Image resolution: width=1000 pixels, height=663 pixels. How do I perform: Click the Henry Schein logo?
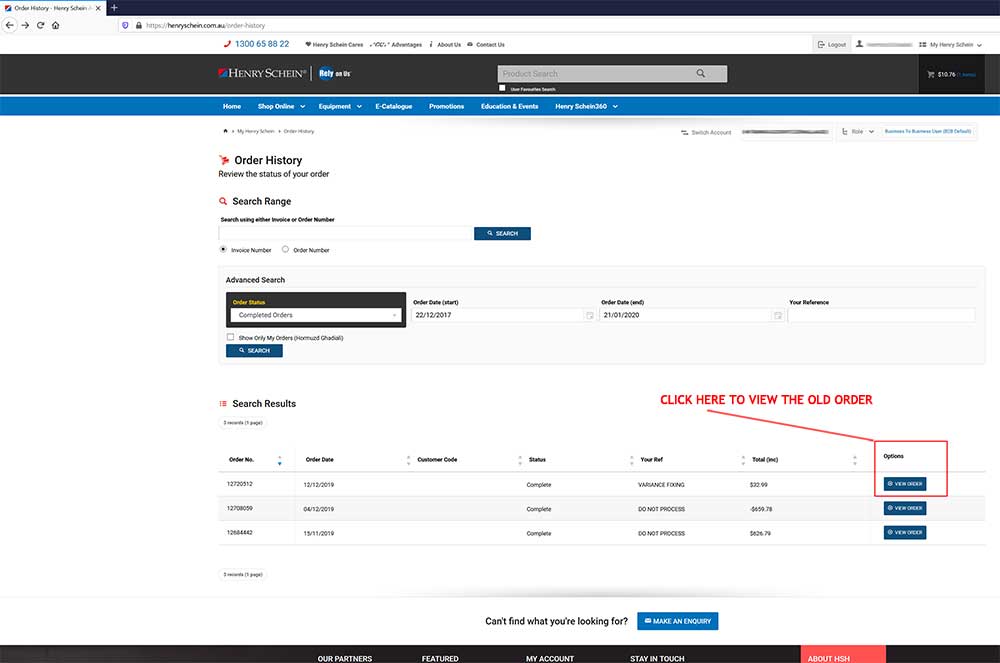262,74
